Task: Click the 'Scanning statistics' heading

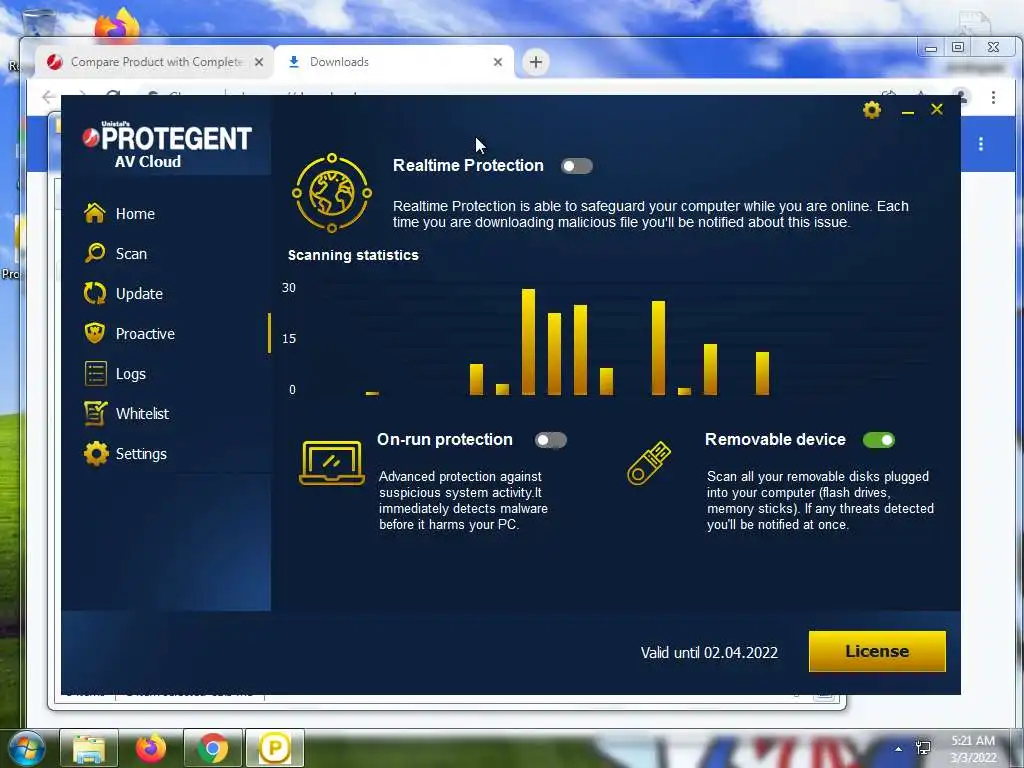Action: coord(353,255)
